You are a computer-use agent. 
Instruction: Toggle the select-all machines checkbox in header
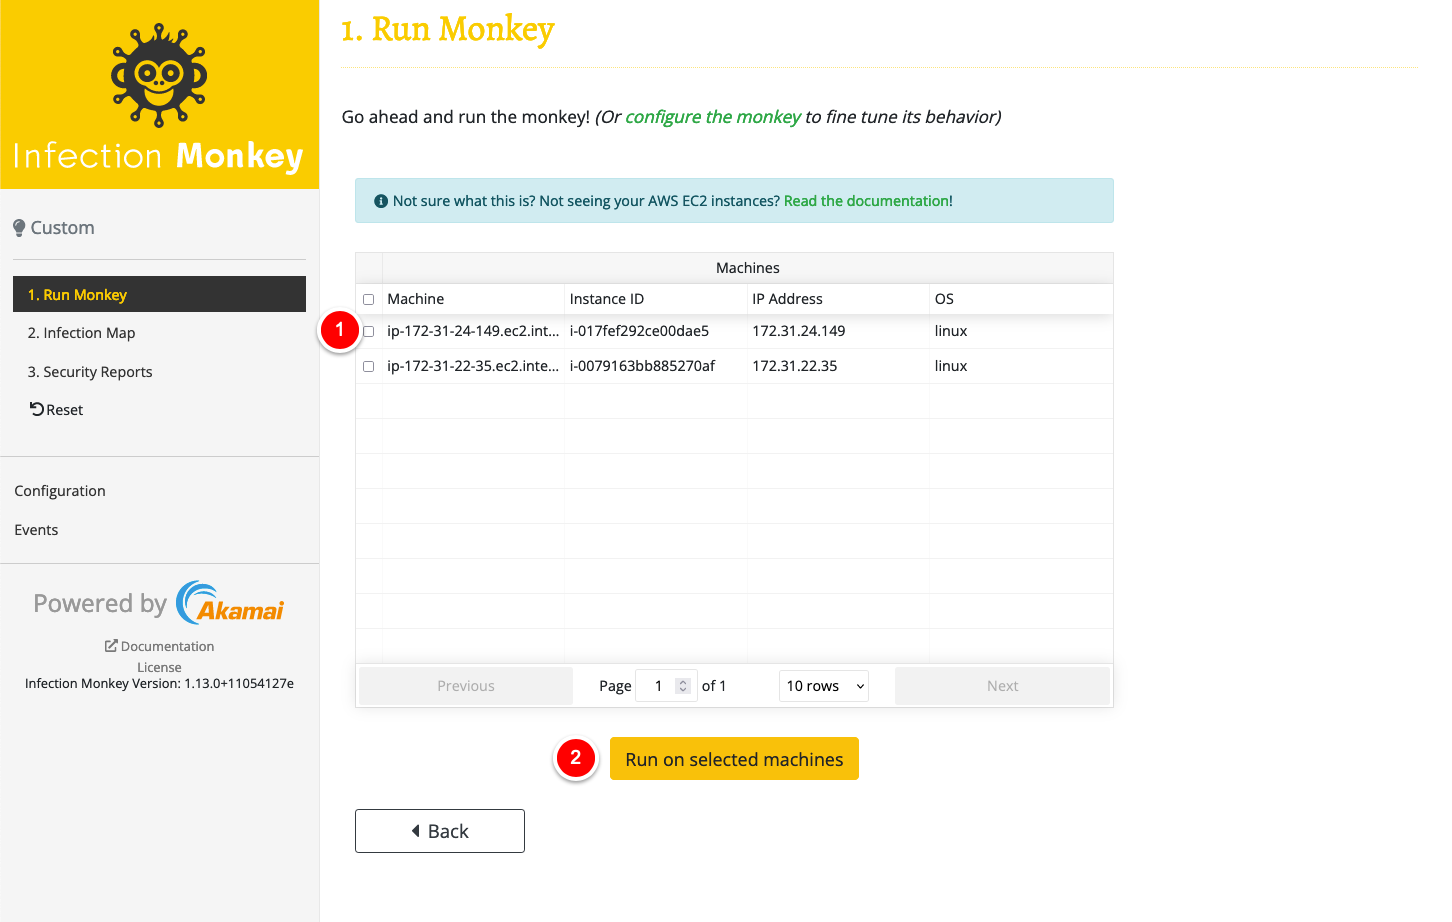coord(369,299)
